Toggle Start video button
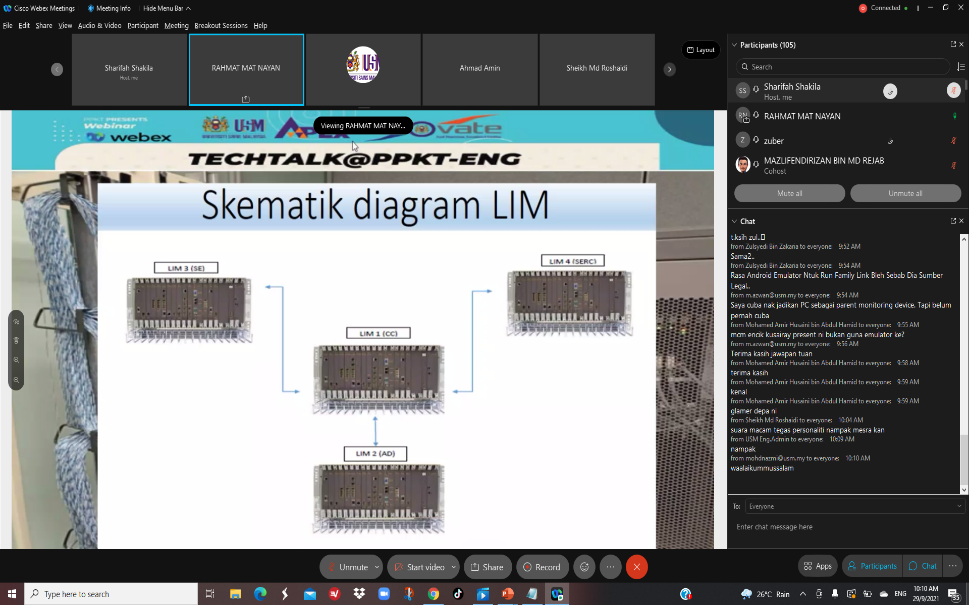Viewport: 969px width, 605px height. tap(418, 567)
